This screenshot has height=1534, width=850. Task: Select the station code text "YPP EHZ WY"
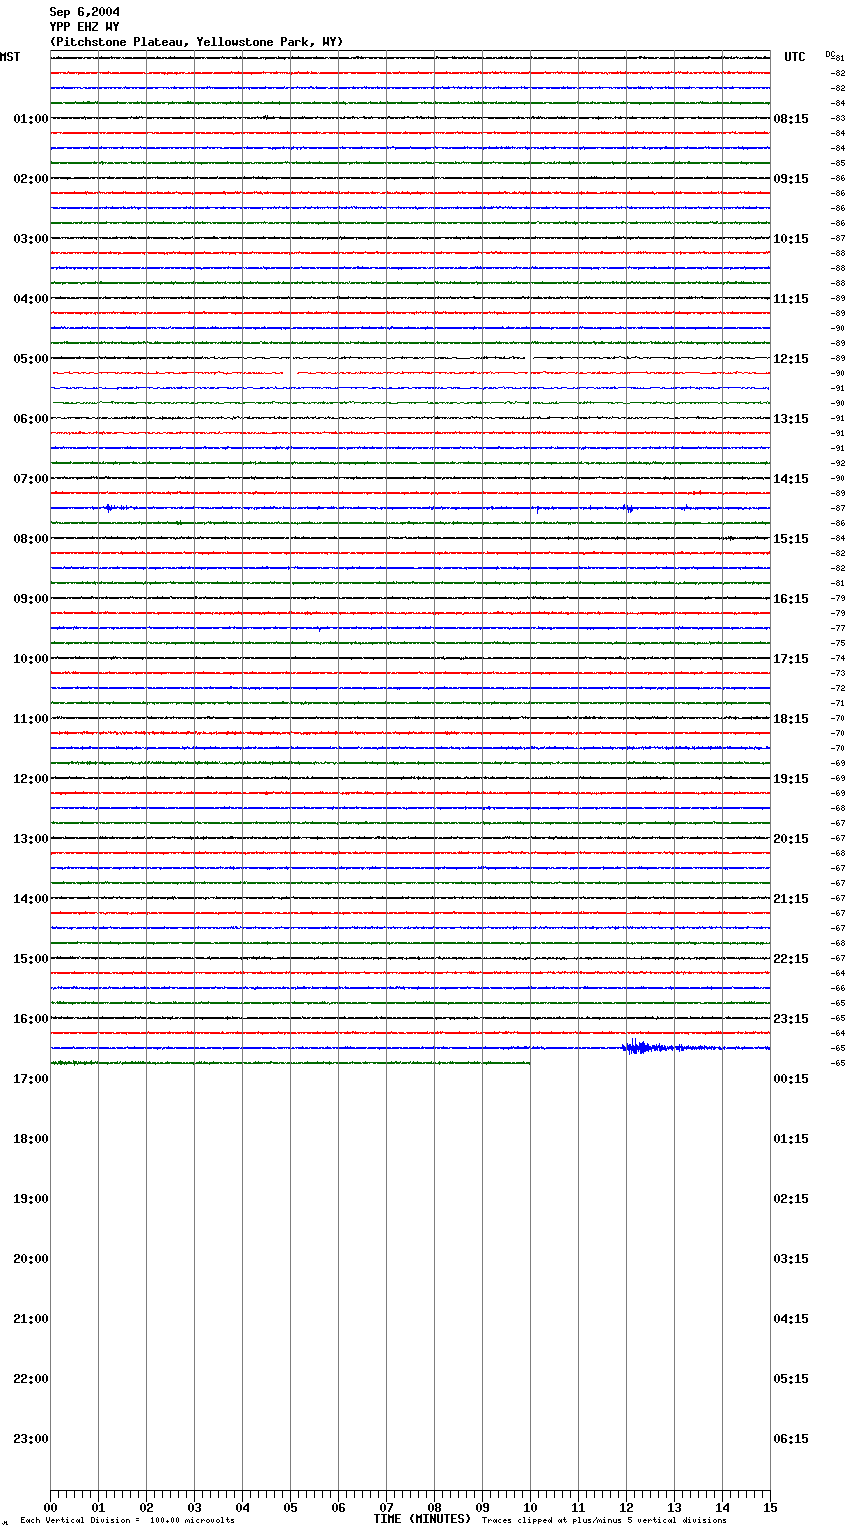point(85,27)
